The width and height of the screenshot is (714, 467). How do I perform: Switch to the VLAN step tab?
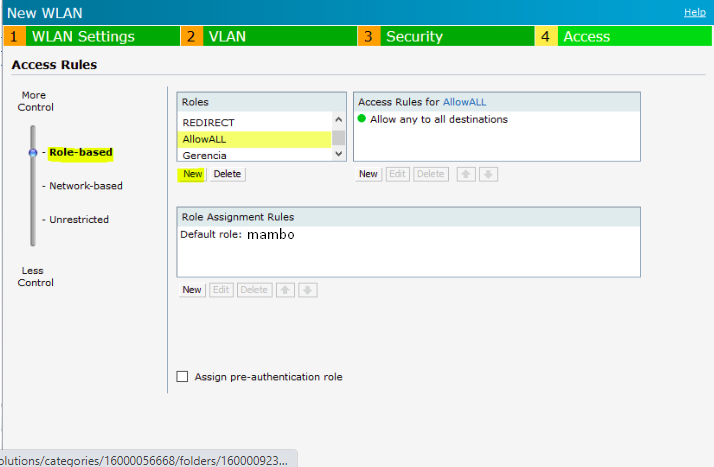227,36
